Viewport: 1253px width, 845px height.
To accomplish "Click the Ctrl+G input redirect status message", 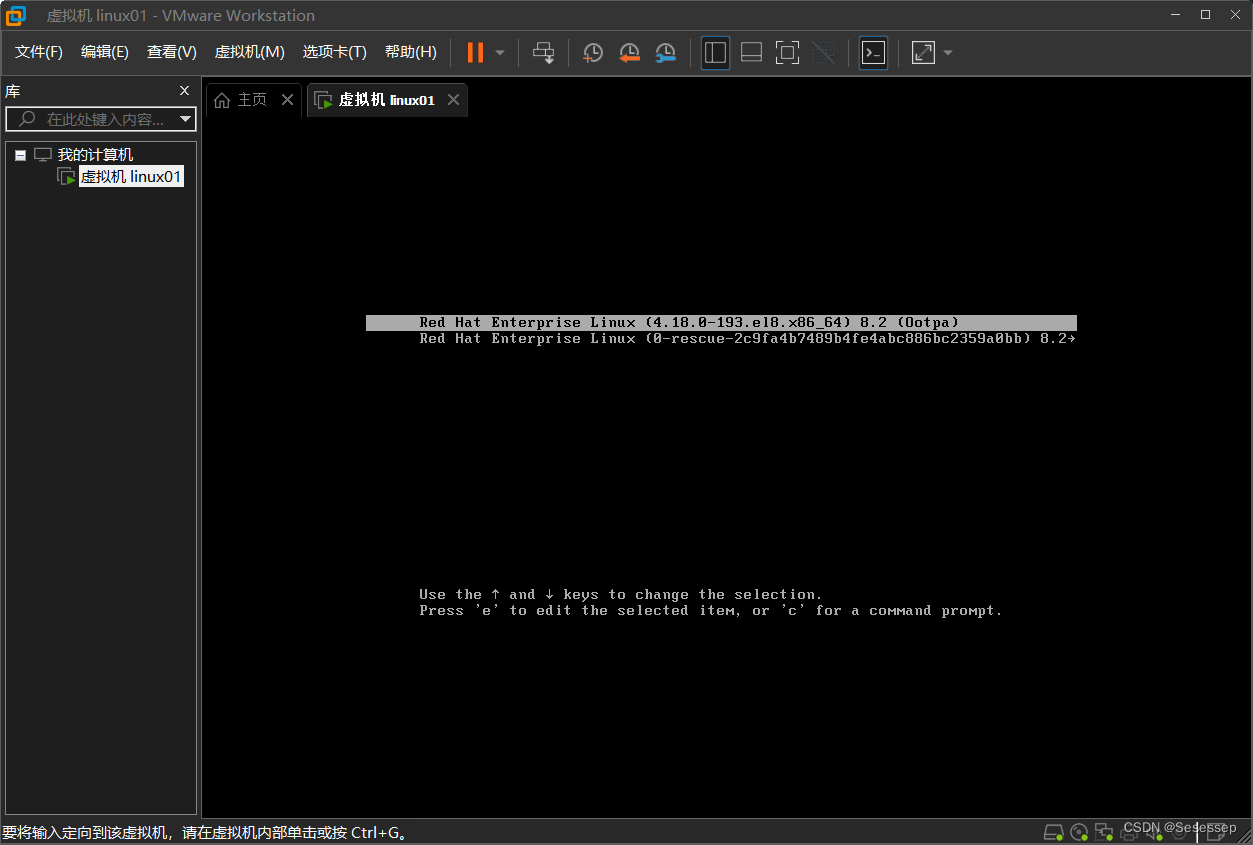I will tap(205, 832).
